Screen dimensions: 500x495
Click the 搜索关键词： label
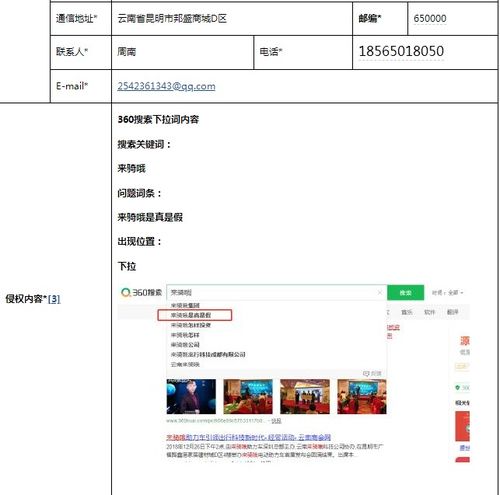coord(144,144)
